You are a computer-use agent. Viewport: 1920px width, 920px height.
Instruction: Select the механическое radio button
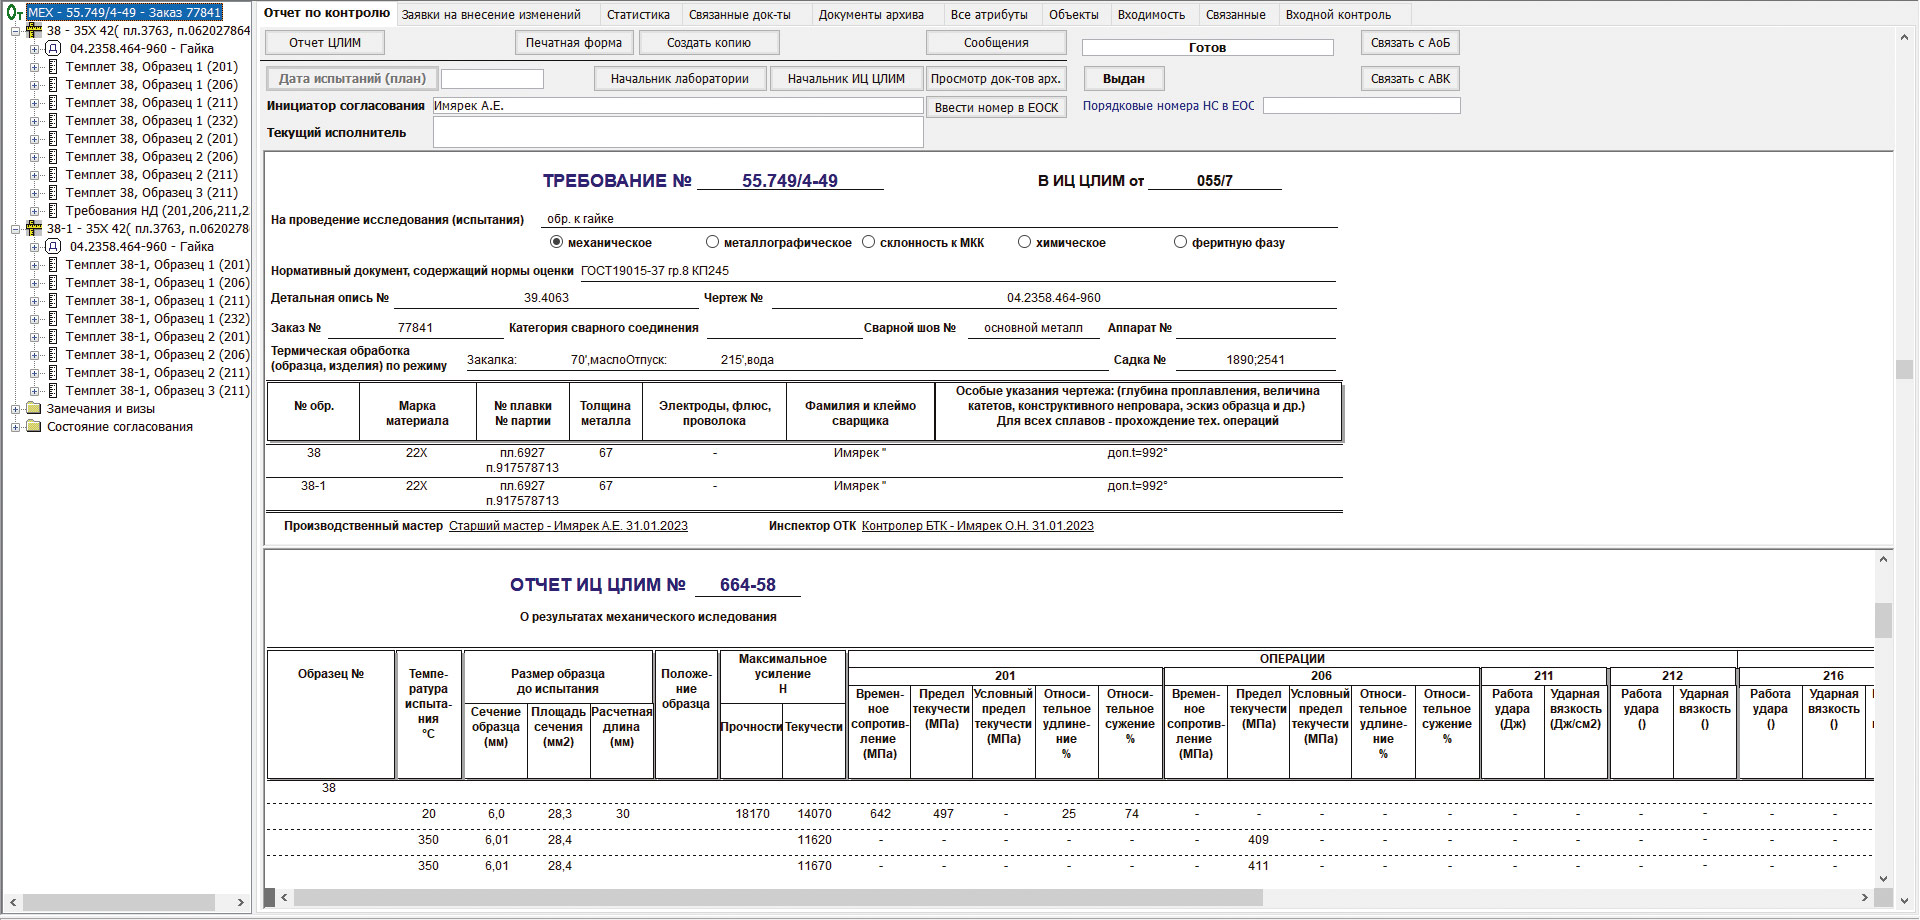coord(557,242)
